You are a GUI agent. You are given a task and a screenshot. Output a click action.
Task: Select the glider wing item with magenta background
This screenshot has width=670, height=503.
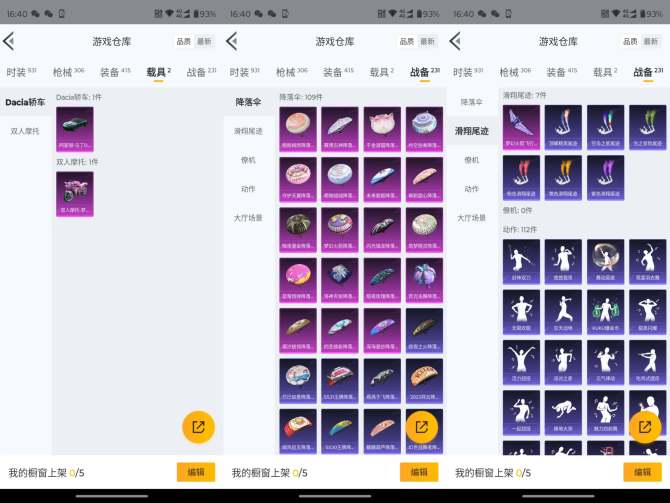pos(521,127)
